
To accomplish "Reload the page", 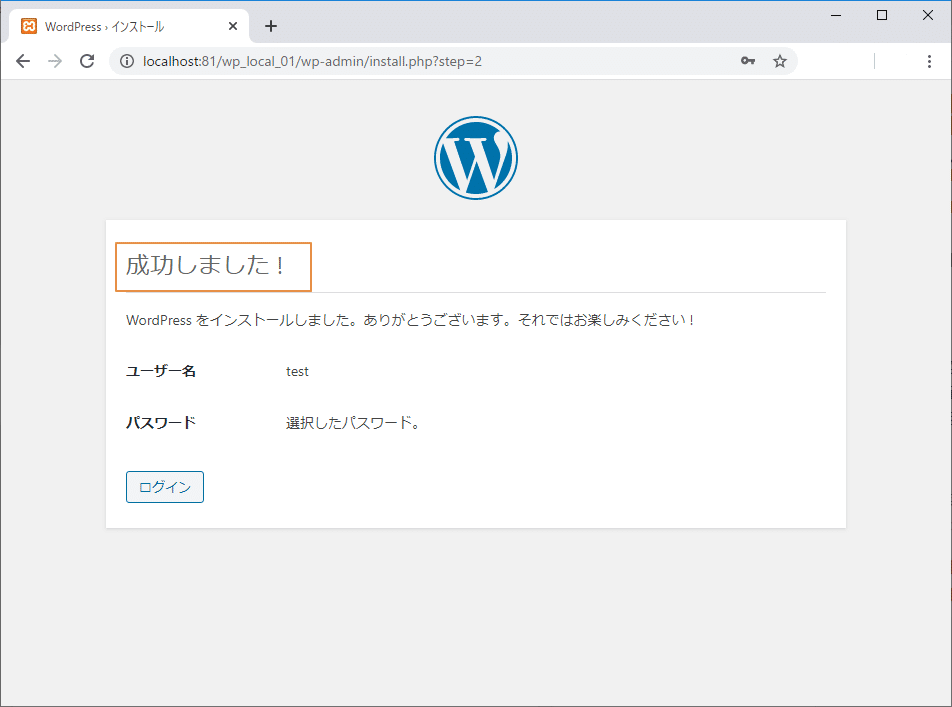I will tap(87, 61).
